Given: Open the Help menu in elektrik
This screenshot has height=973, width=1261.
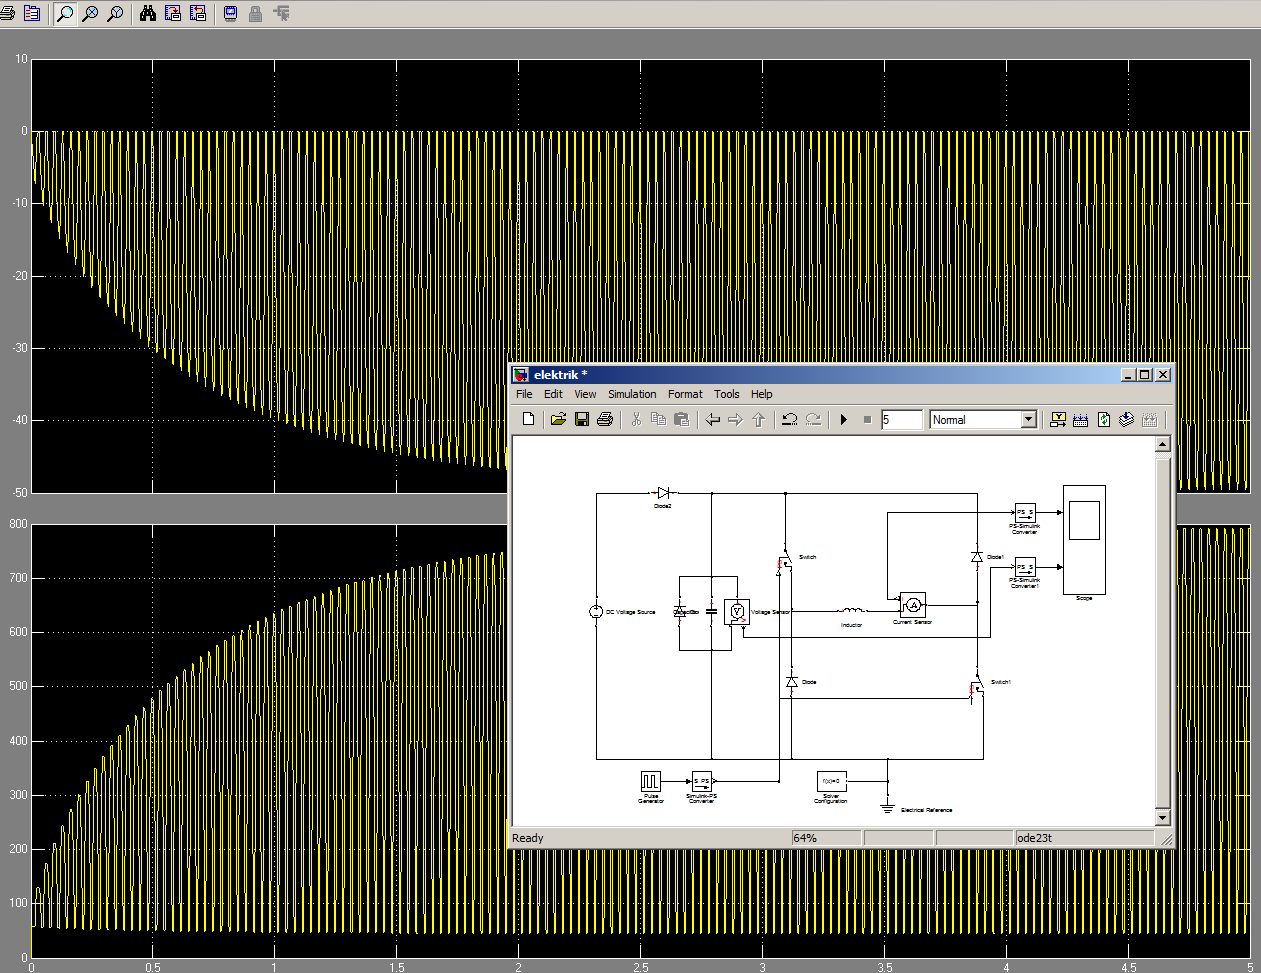Looking at the screenshot, I should click(762, 394).
